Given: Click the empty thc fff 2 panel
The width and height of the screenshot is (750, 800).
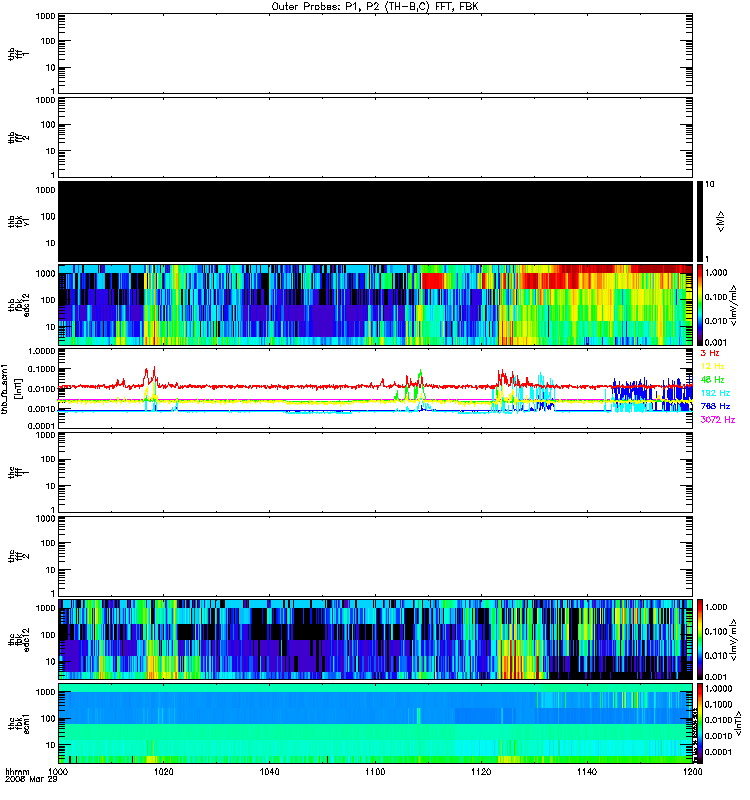Looking at the screenshot, I should point(376,556).
